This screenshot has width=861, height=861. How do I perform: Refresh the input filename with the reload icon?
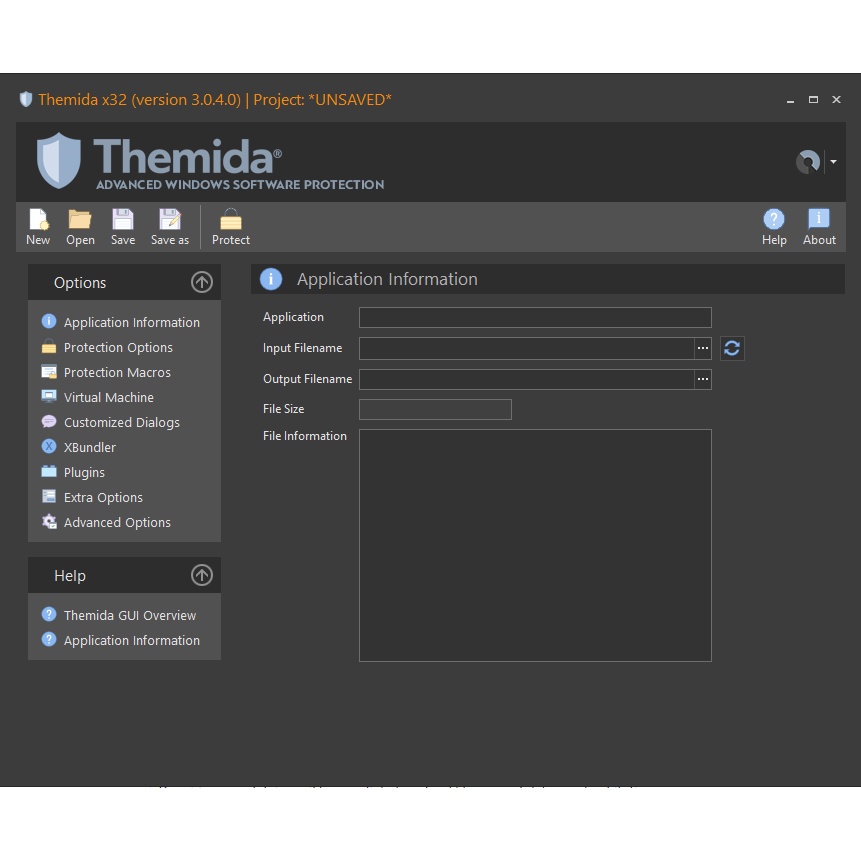pos(731,348)
